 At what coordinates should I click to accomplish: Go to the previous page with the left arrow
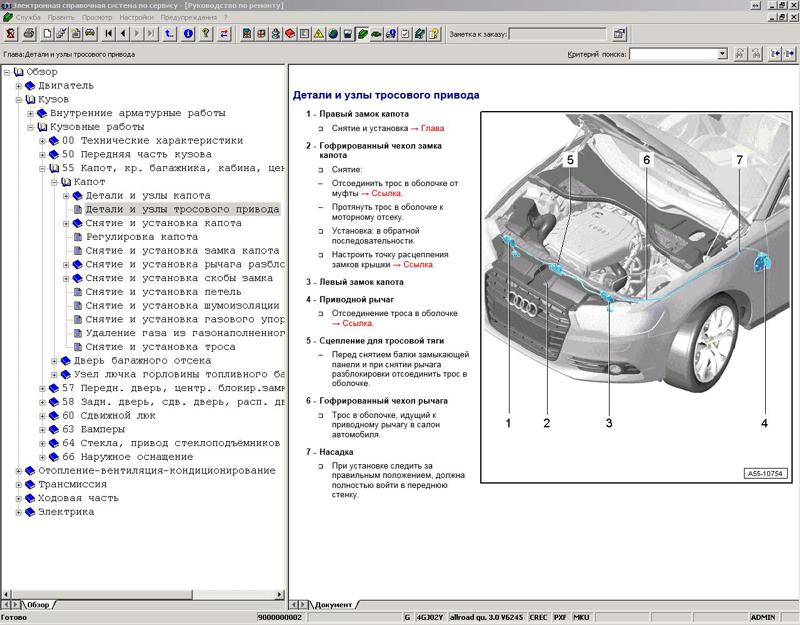pos(123,34)
